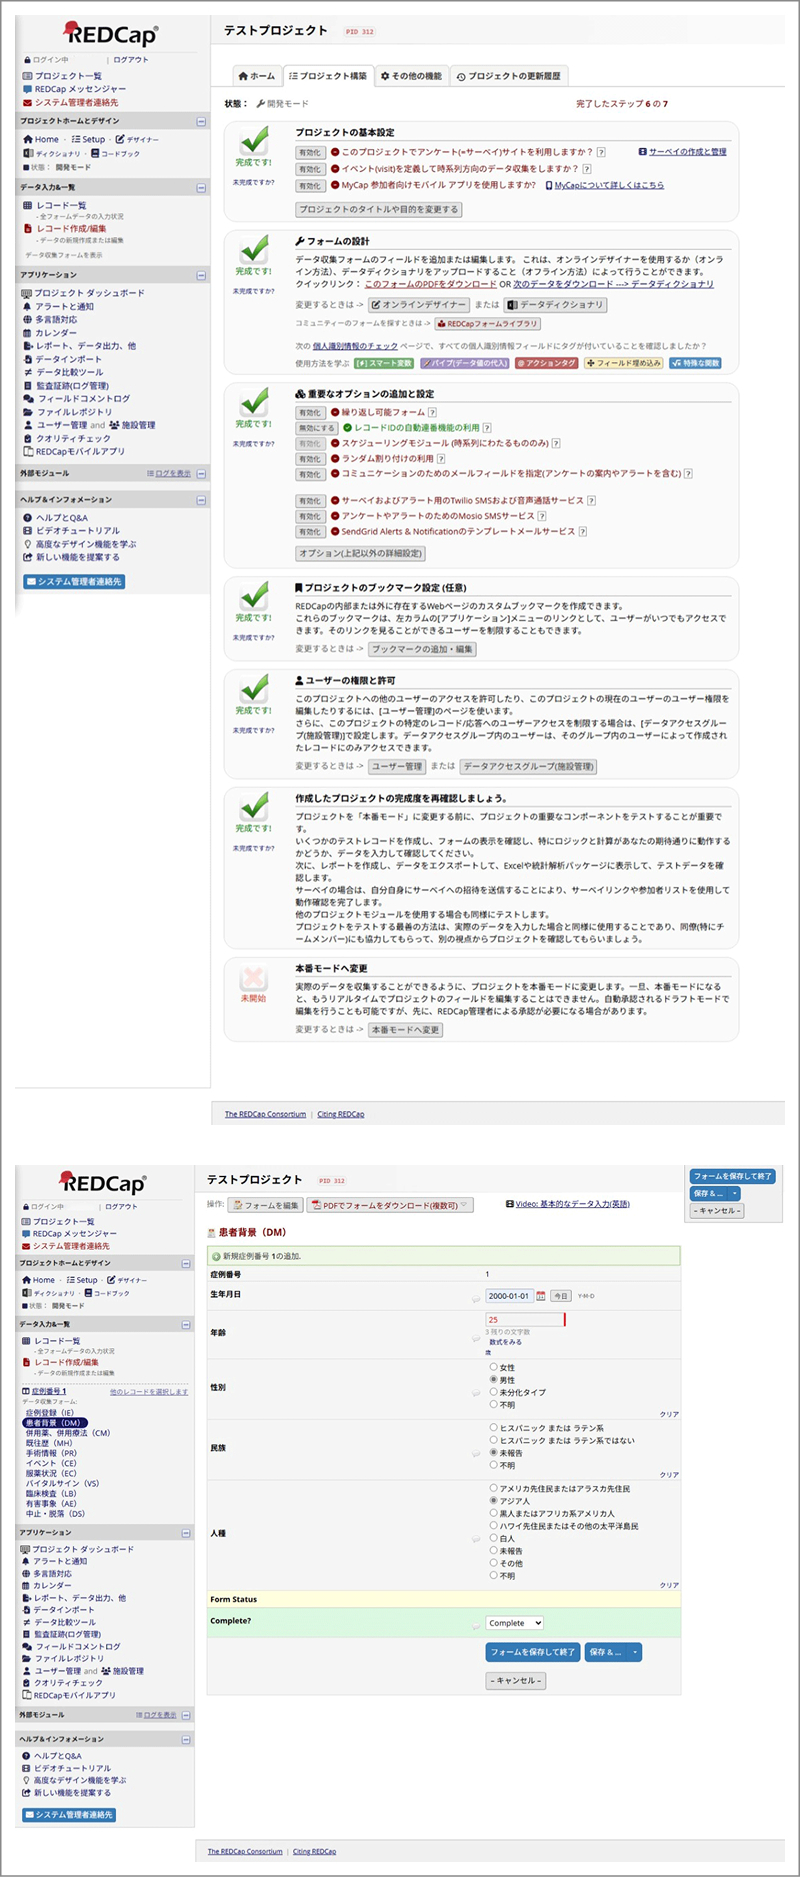Click the help icon next to 繰り返し可能フォーム
800x1877 pixels.
432,412
